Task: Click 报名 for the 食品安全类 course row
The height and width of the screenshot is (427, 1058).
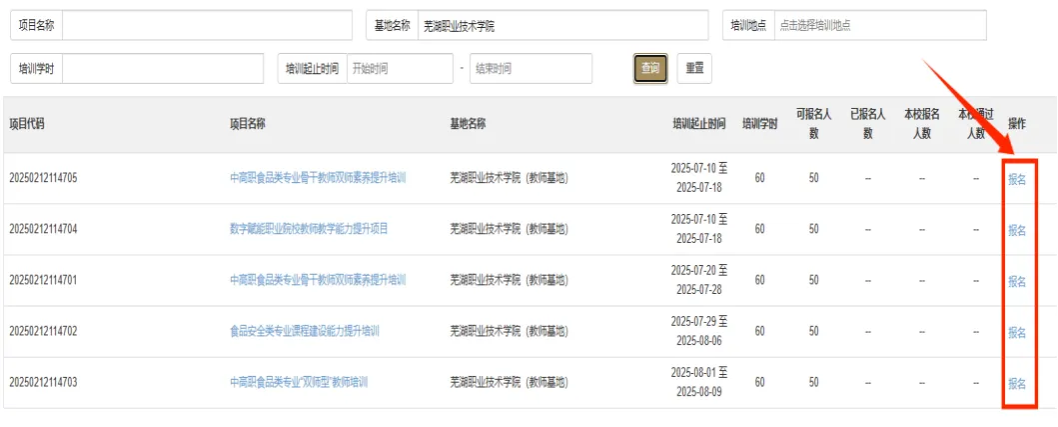Action: point(1017,332)
